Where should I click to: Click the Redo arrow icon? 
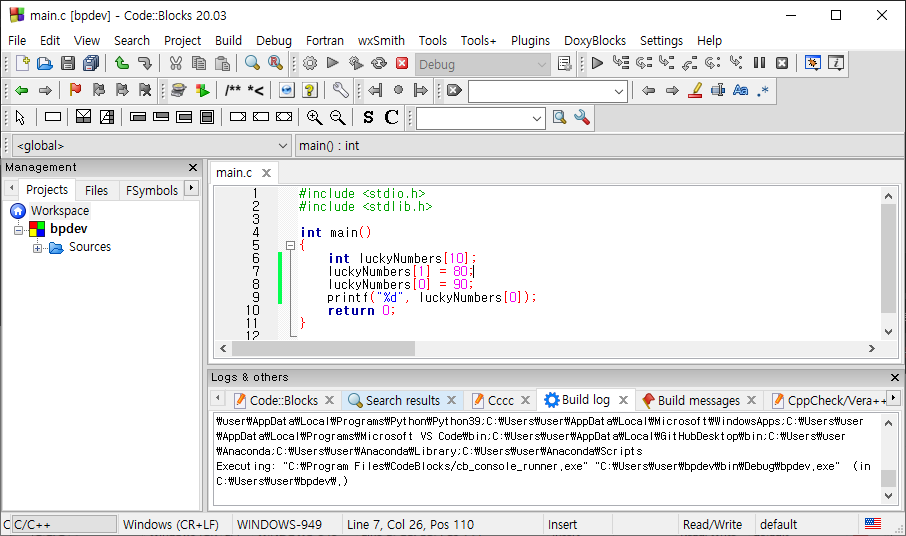click(x=144, y=63)
